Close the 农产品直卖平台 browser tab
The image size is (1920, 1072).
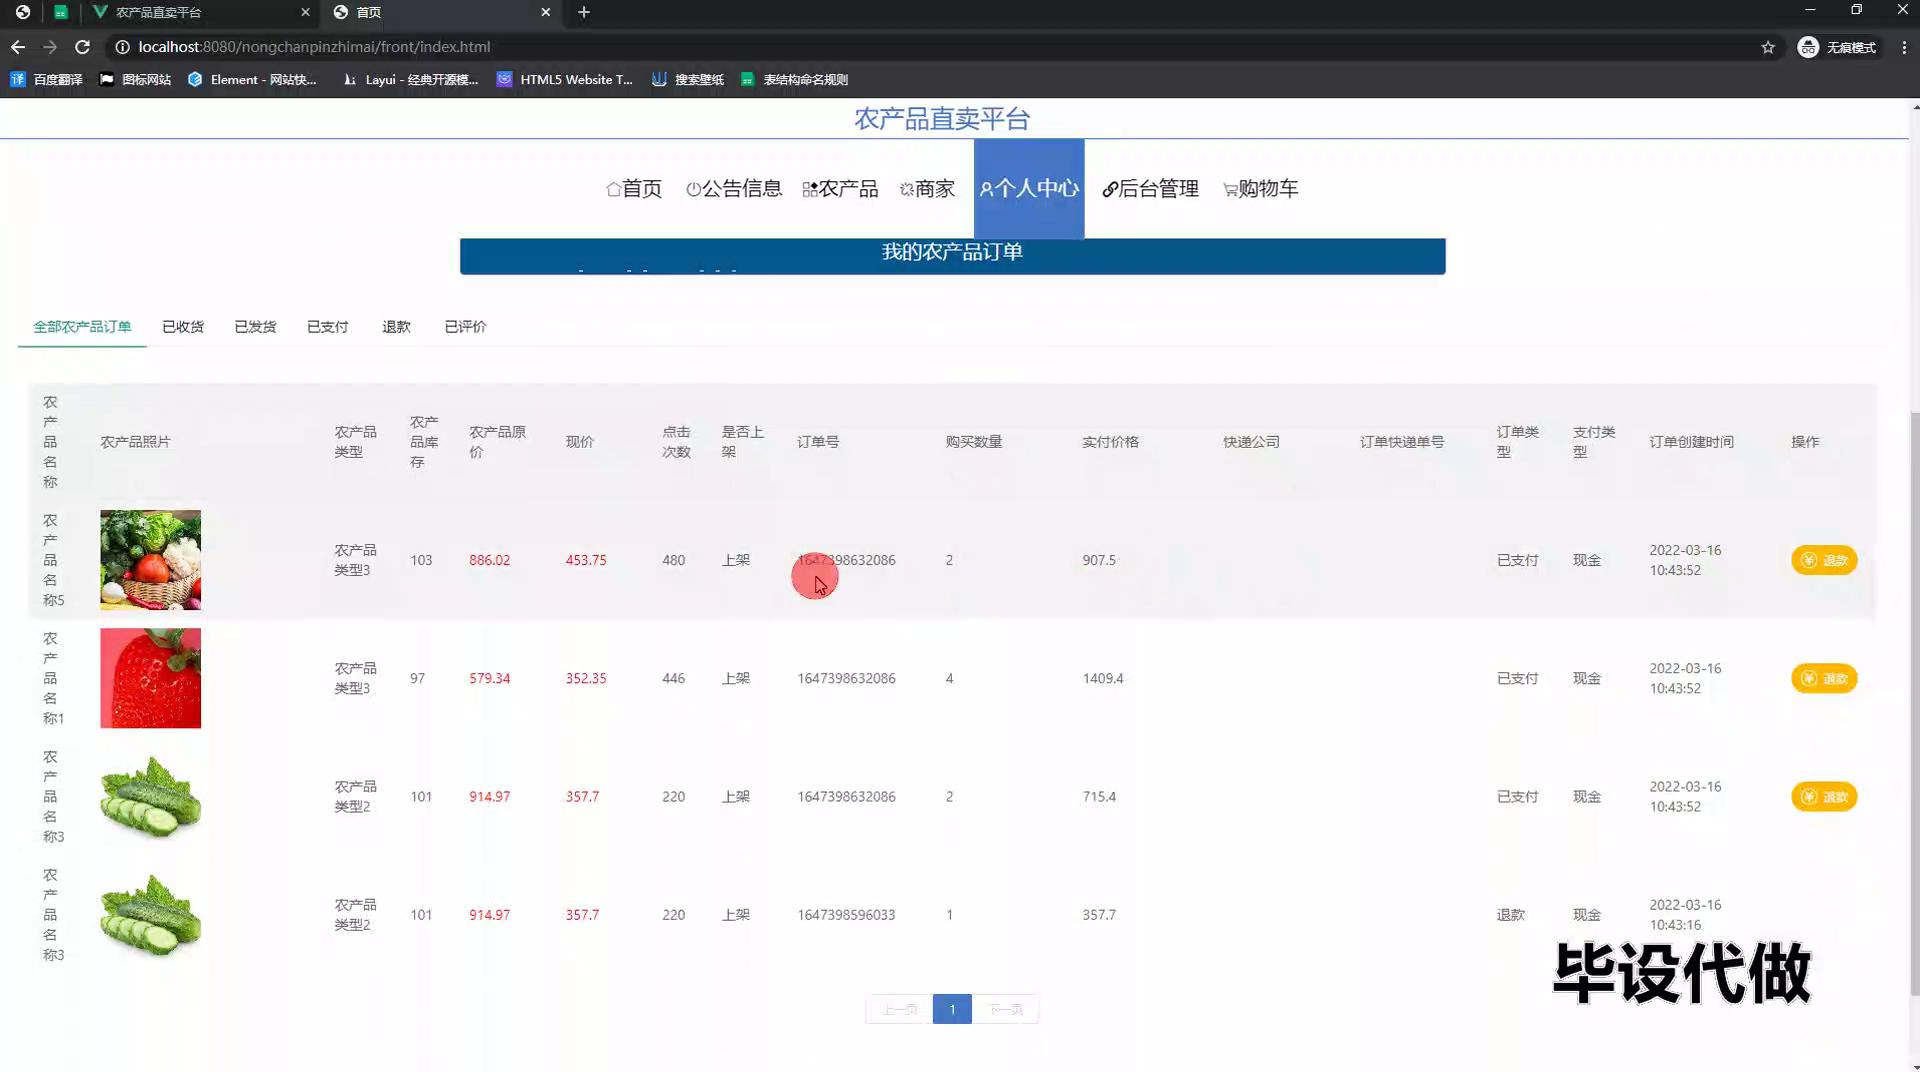point(305,12)
